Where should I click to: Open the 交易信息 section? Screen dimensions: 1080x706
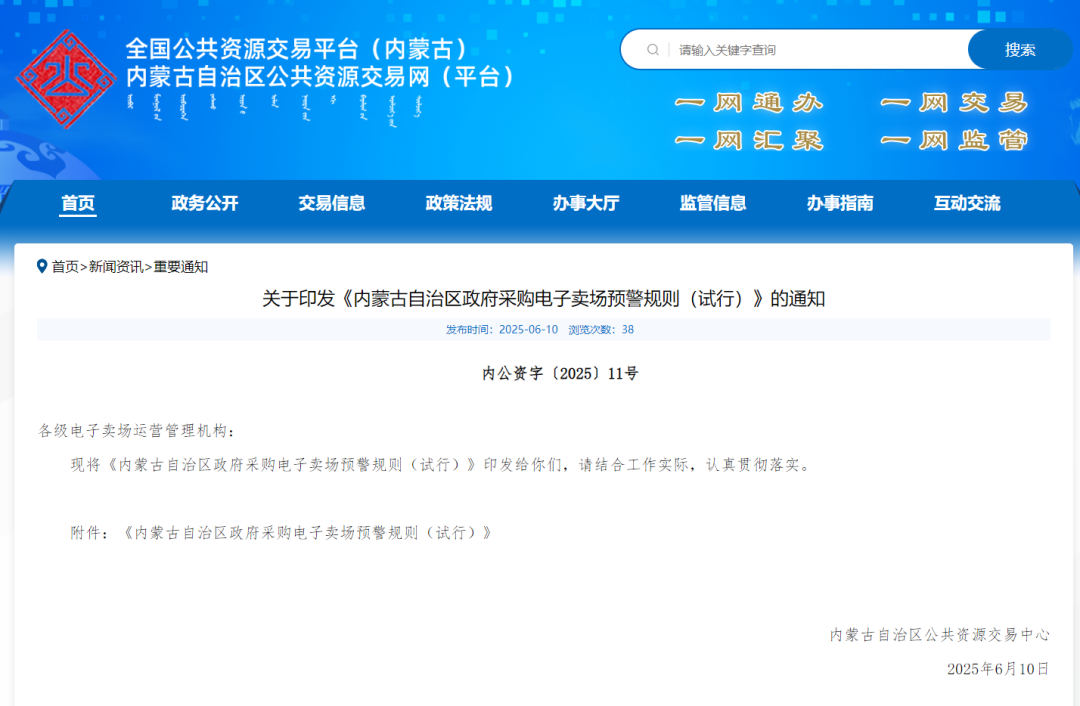click(332, 202)
